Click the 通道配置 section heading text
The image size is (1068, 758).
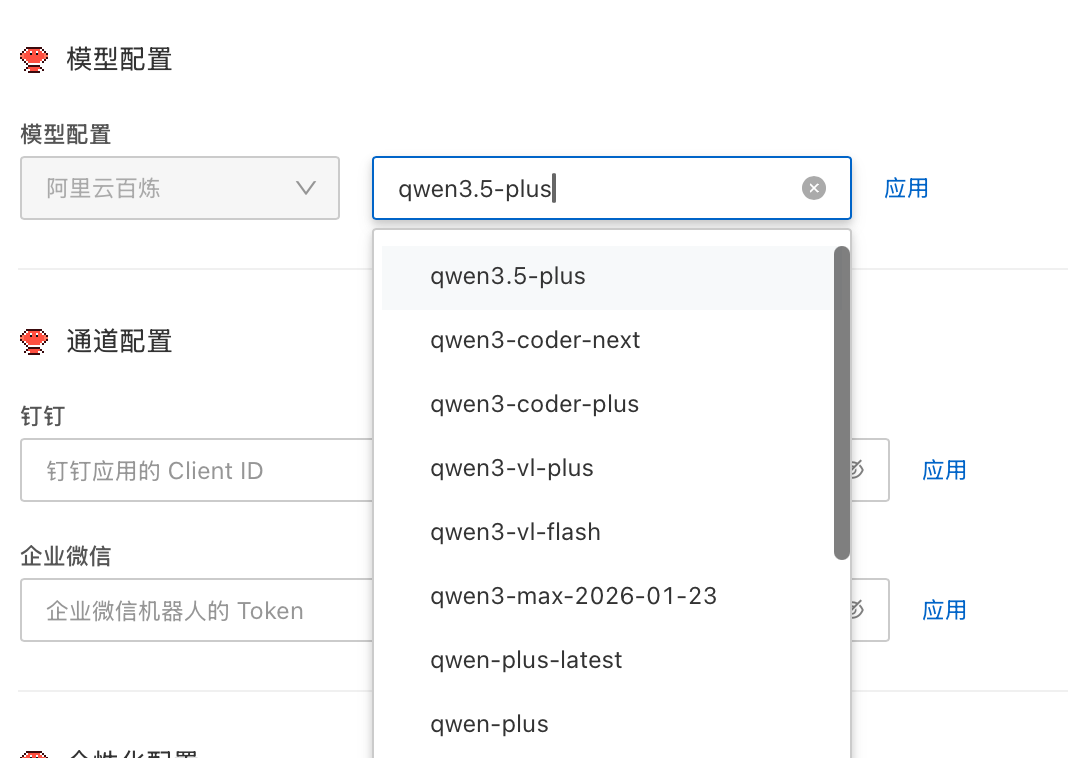[119, 341]
